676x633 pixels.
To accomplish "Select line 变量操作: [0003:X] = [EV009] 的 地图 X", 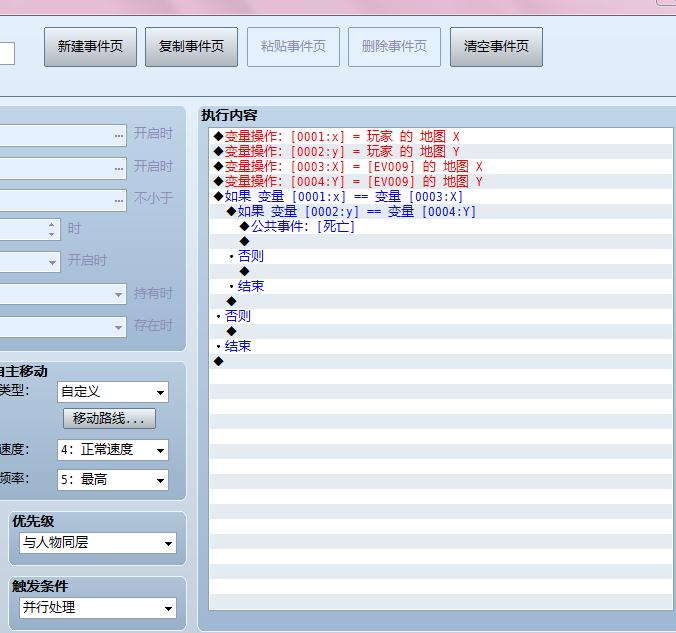I will coord(441,166).
